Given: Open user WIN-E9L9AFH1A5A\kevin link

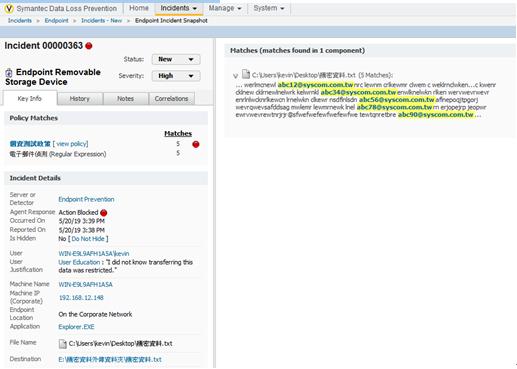Looking at the screenshot, I should click(94, 254).
